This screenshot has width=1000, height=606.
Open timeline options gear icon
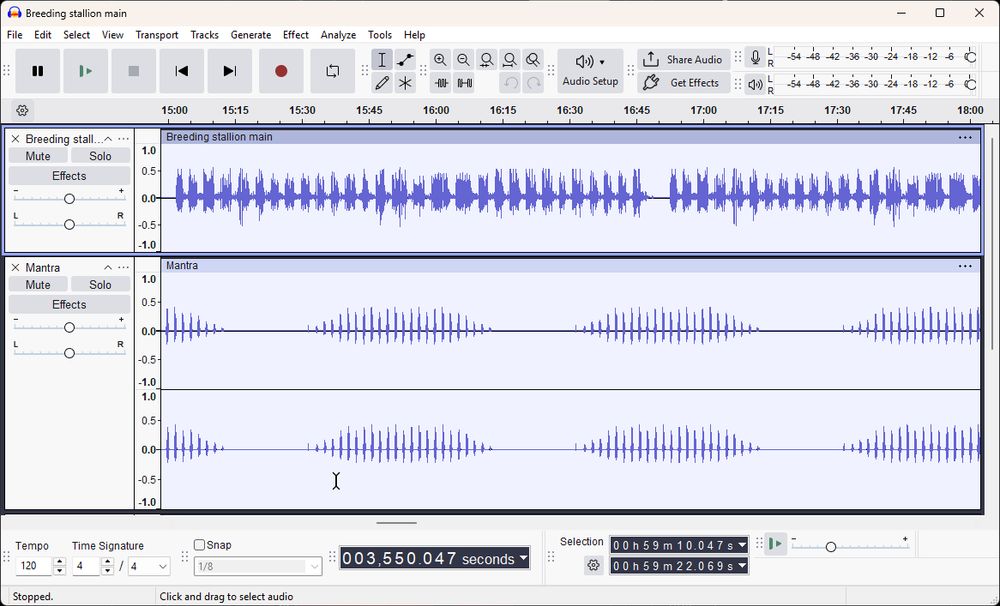coord(22,110)
